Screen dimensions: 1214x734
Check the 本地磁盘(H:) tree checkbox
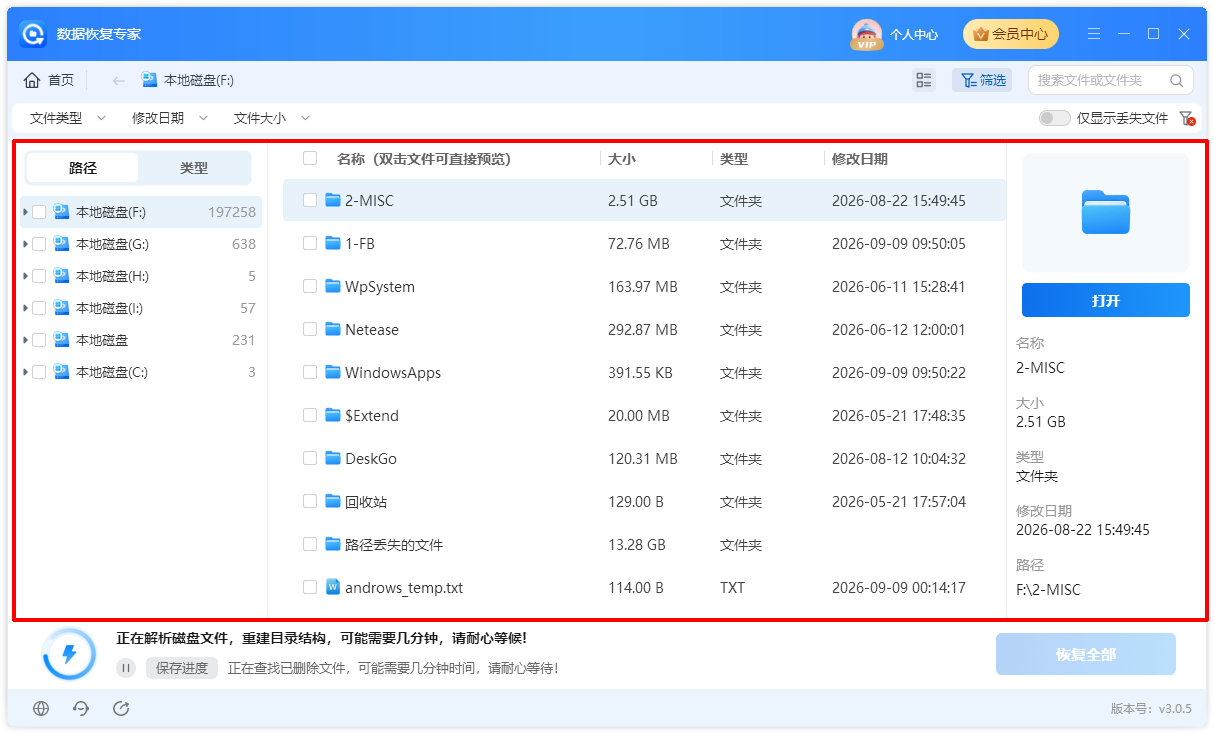[x=39, y=276]
